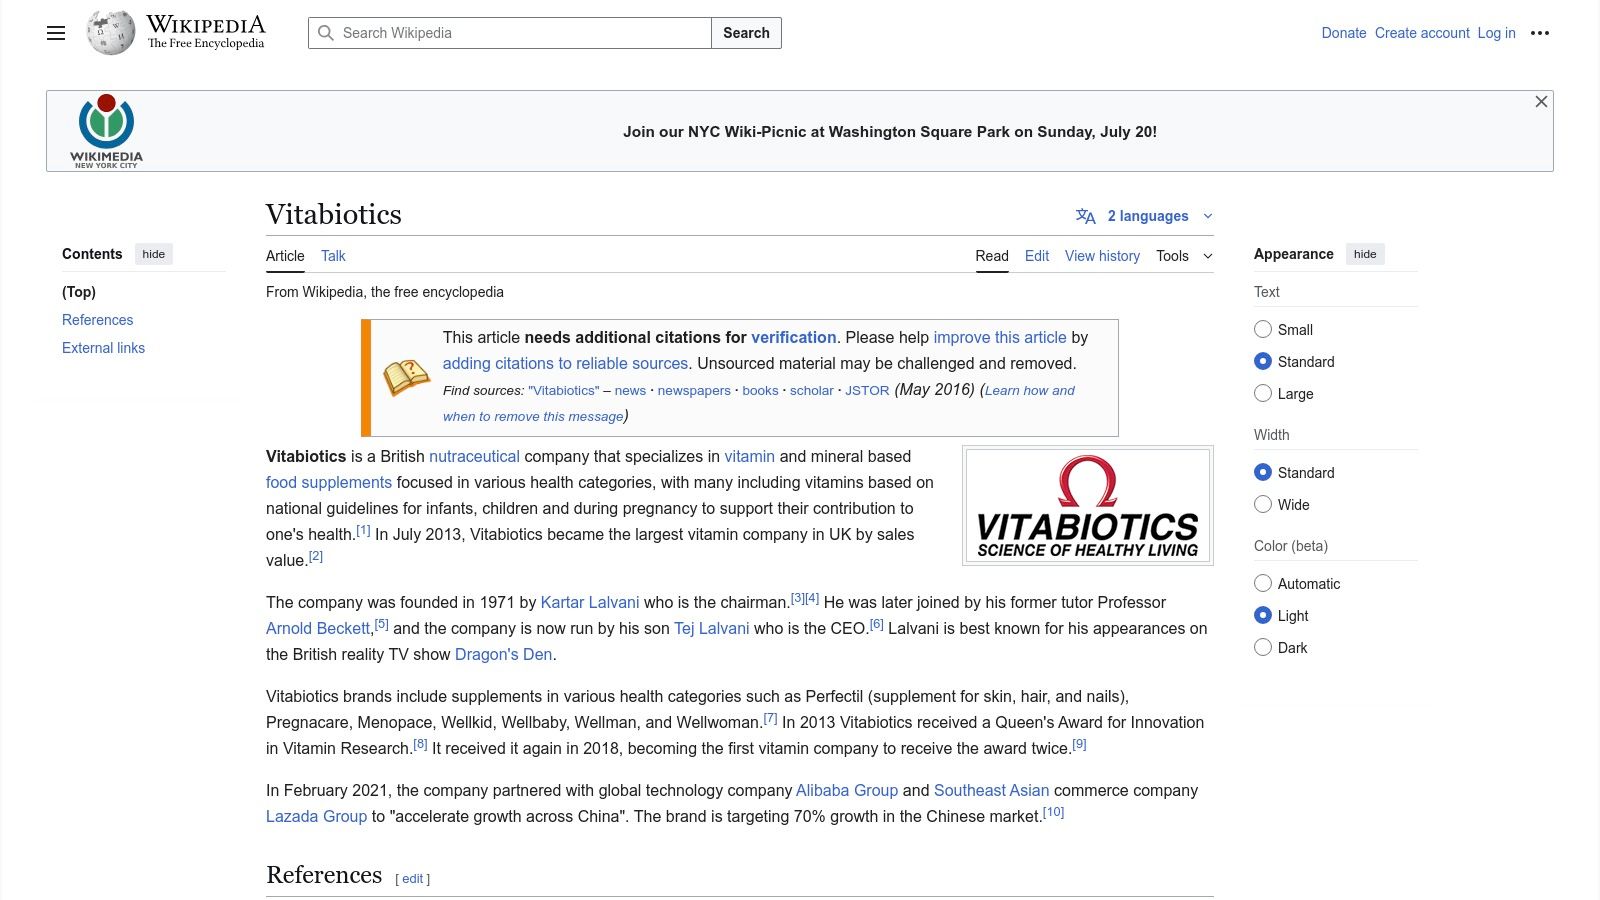This screenshot has width=1600, height=900.
Task: Click the Create account link
Action: click(x=1422, y=33)
